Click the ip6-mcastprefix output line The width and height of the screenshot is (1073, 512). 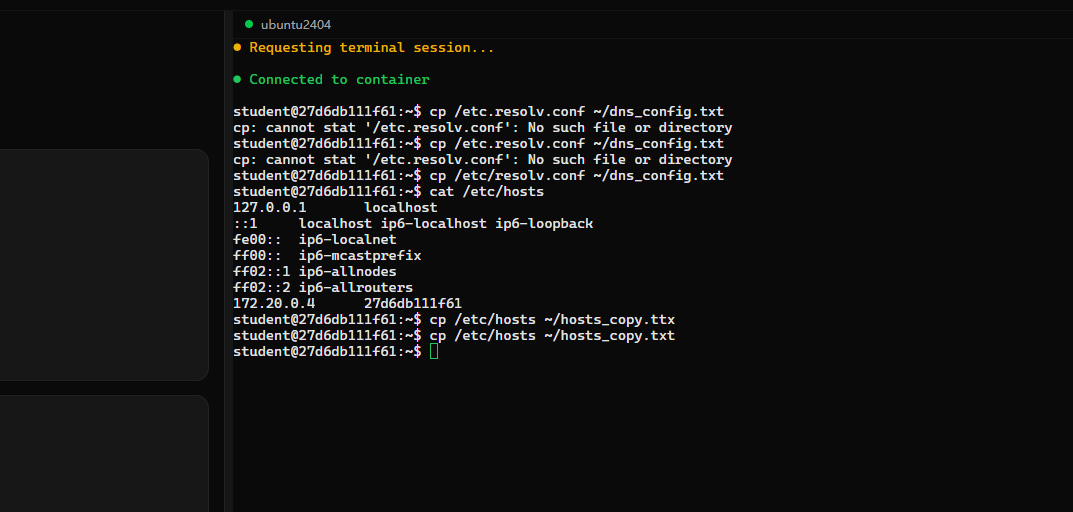pyautogui.click(x=327, y=255)
